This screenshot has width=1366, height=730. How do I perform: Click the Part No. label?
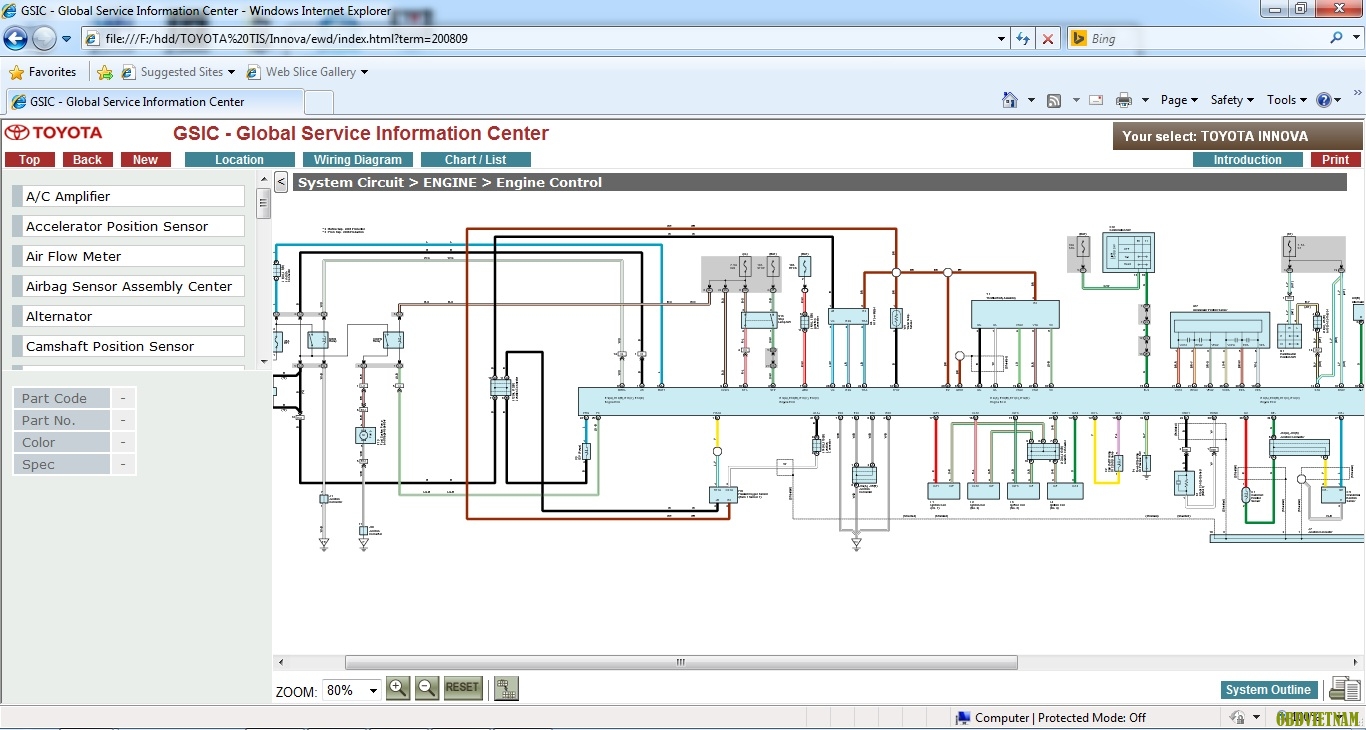(x=61, y=420)
